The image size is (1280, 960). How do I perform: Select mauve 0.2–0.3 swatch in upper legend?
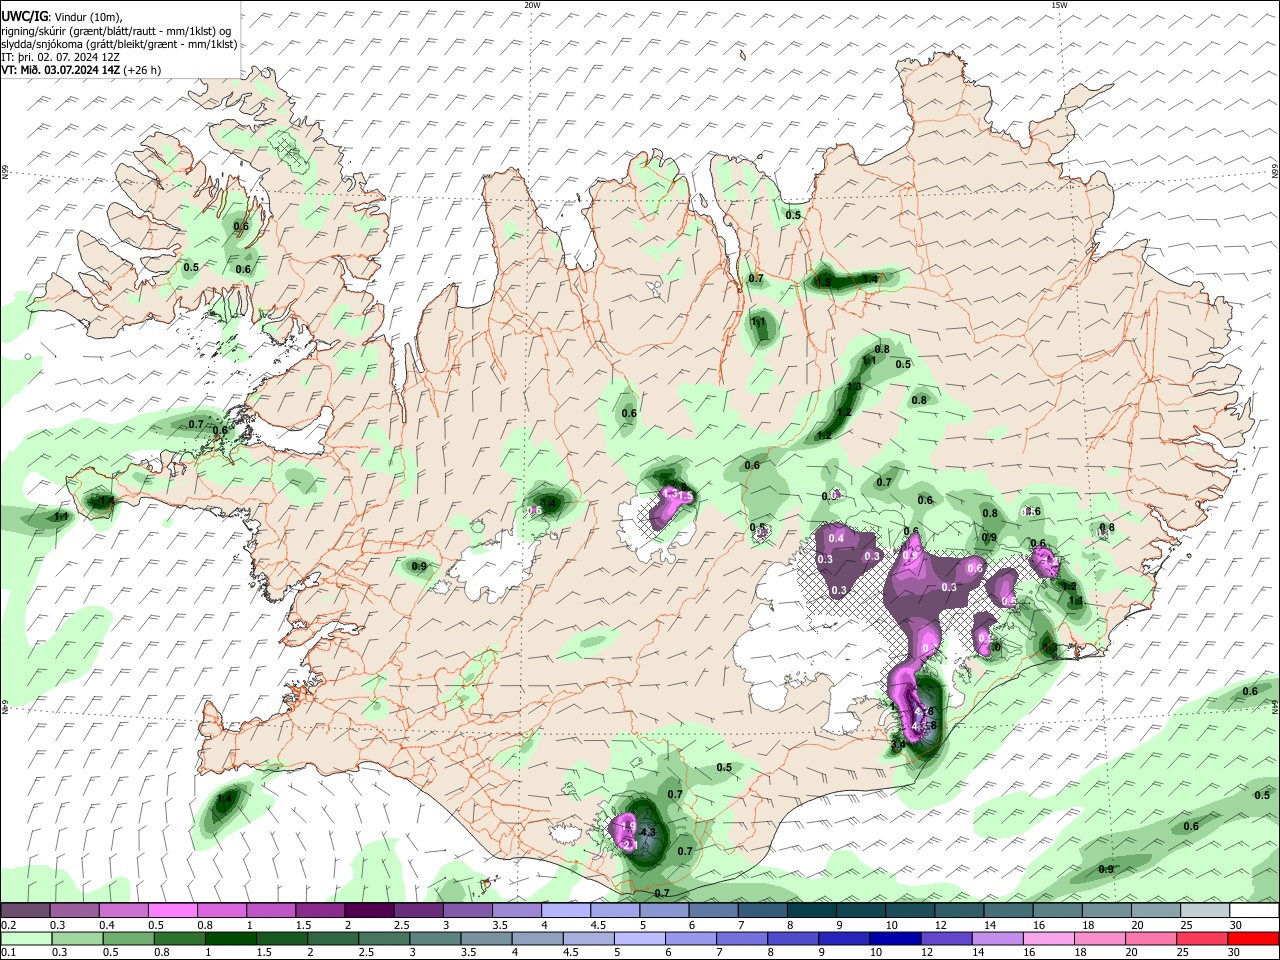[x=25, y=911]
